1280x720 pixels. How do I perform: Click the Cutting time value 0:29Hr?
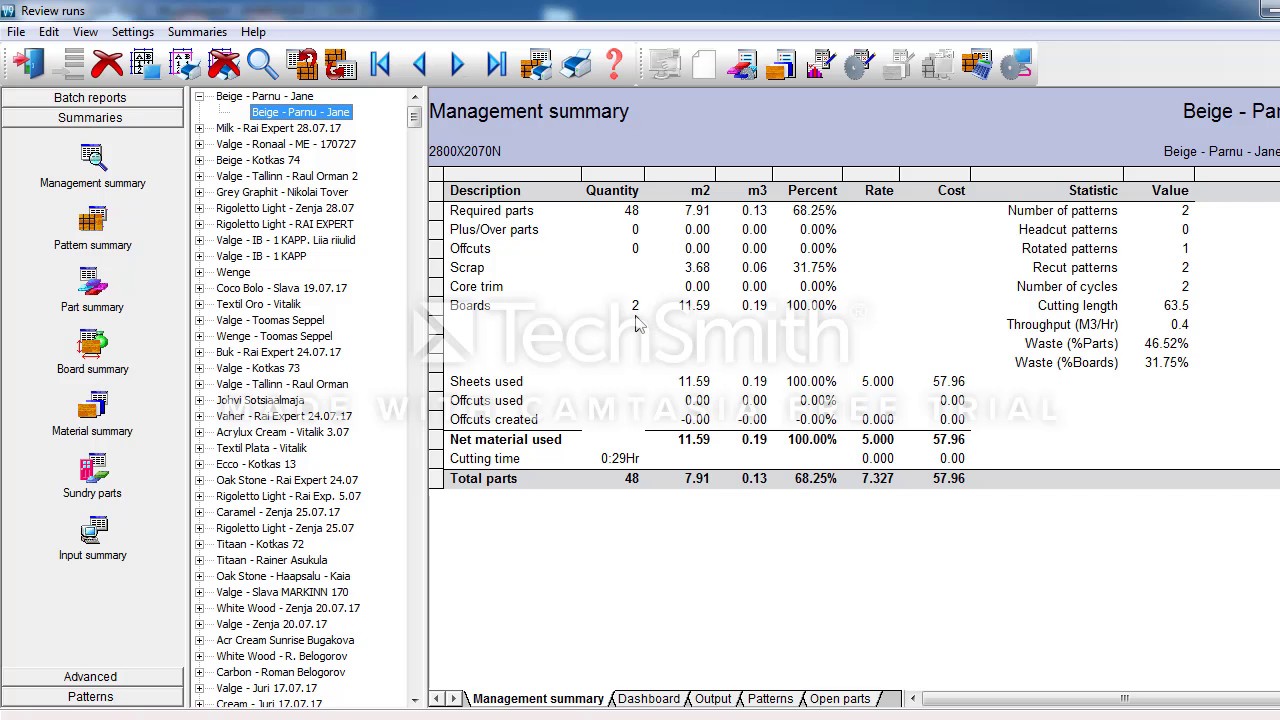pos(620,459)
